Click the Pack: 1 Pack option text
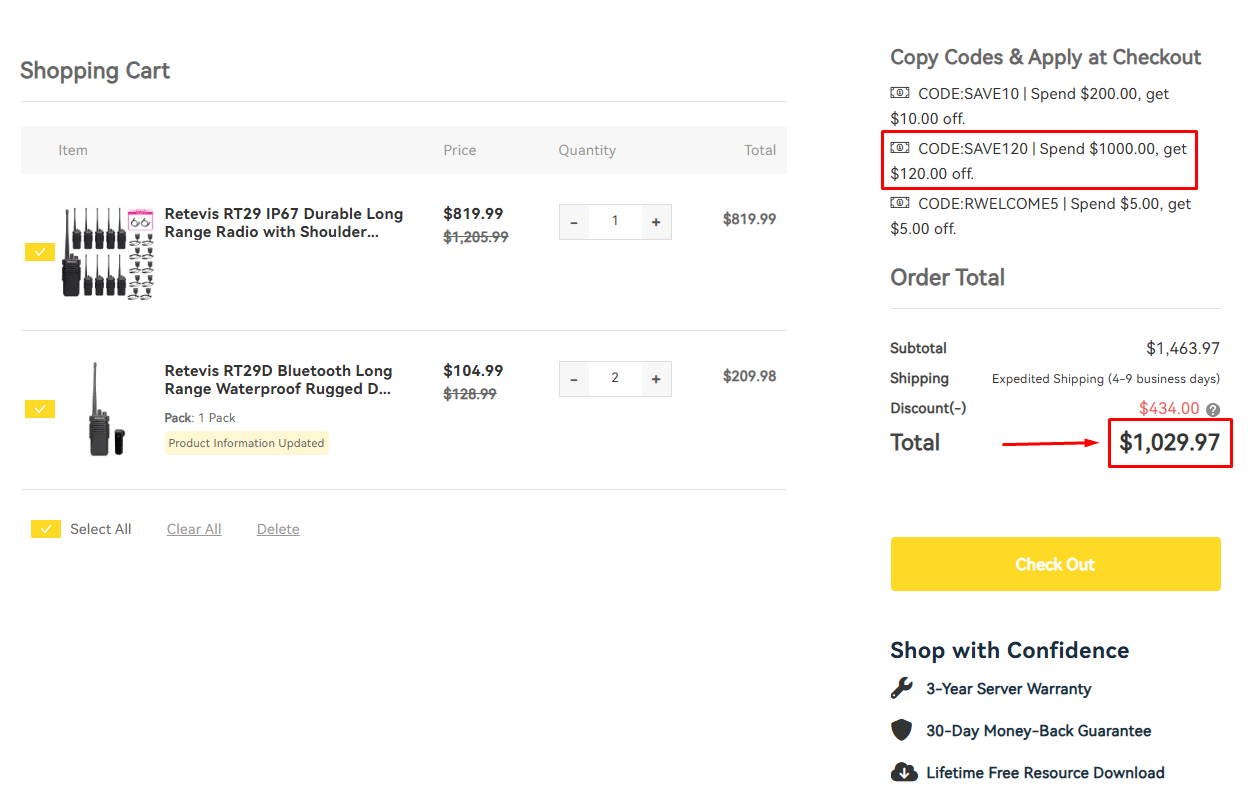The width and height of the screenshot is (1257, 794). coord(200,418)
